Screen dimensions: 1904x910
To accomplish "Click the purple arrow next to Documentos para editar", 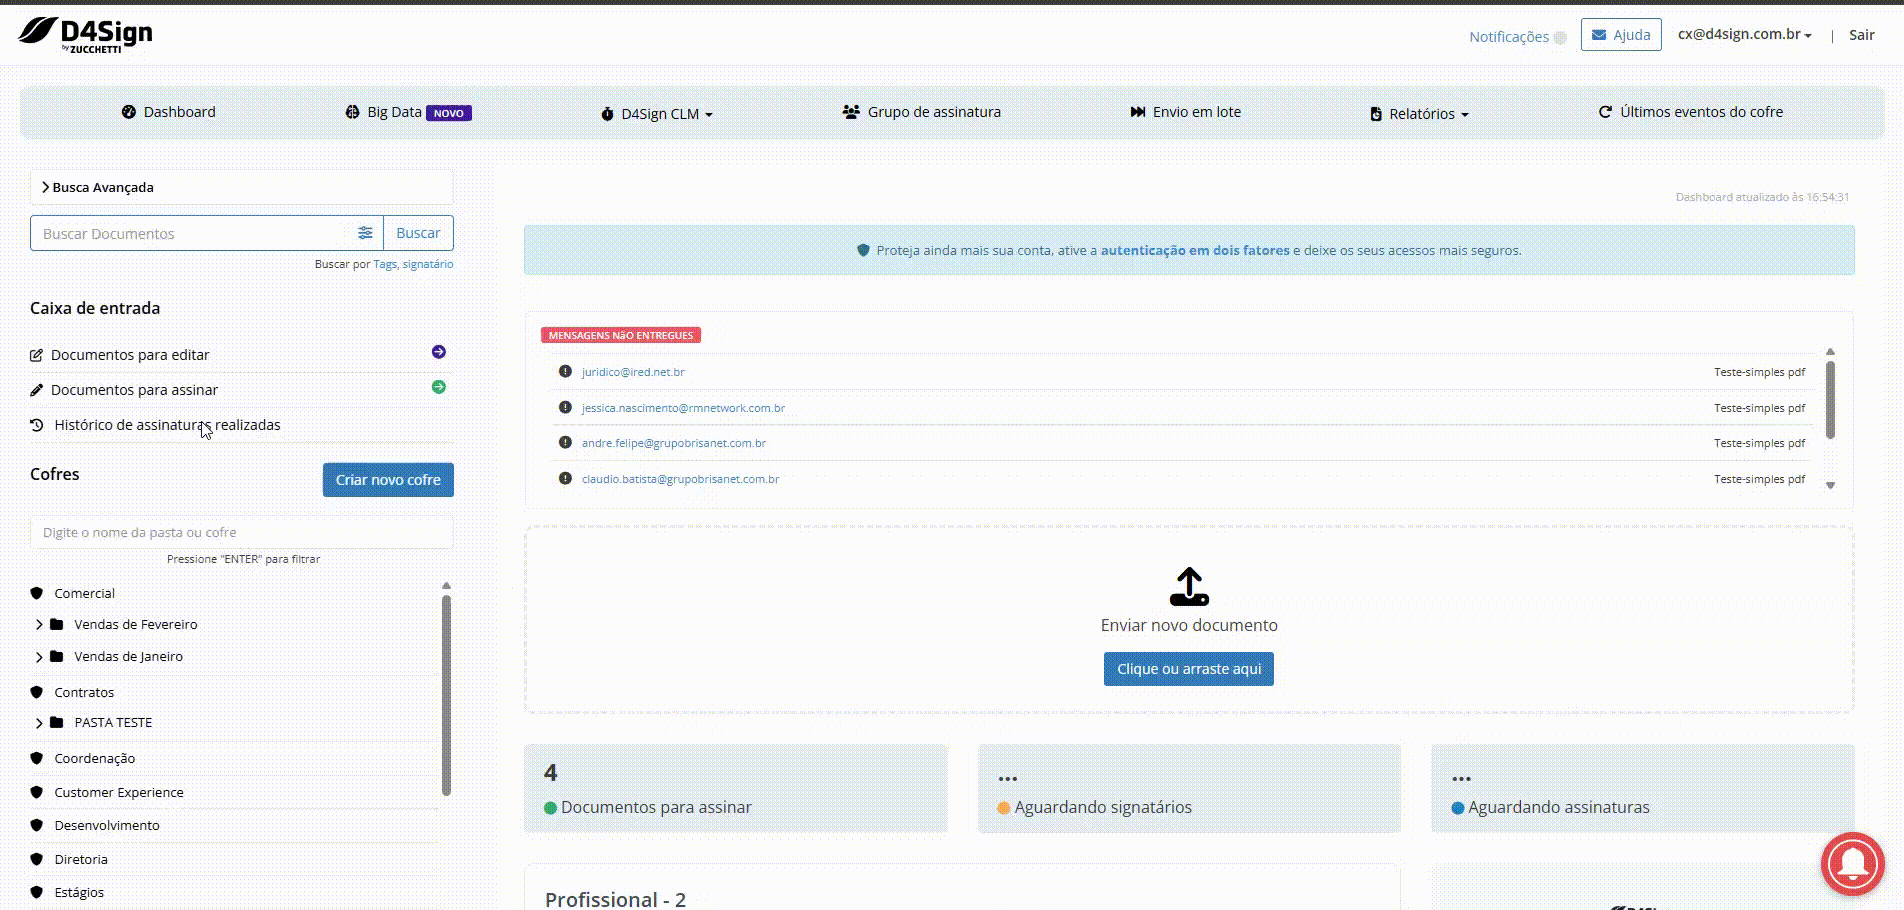I will (x=438, y=352).
